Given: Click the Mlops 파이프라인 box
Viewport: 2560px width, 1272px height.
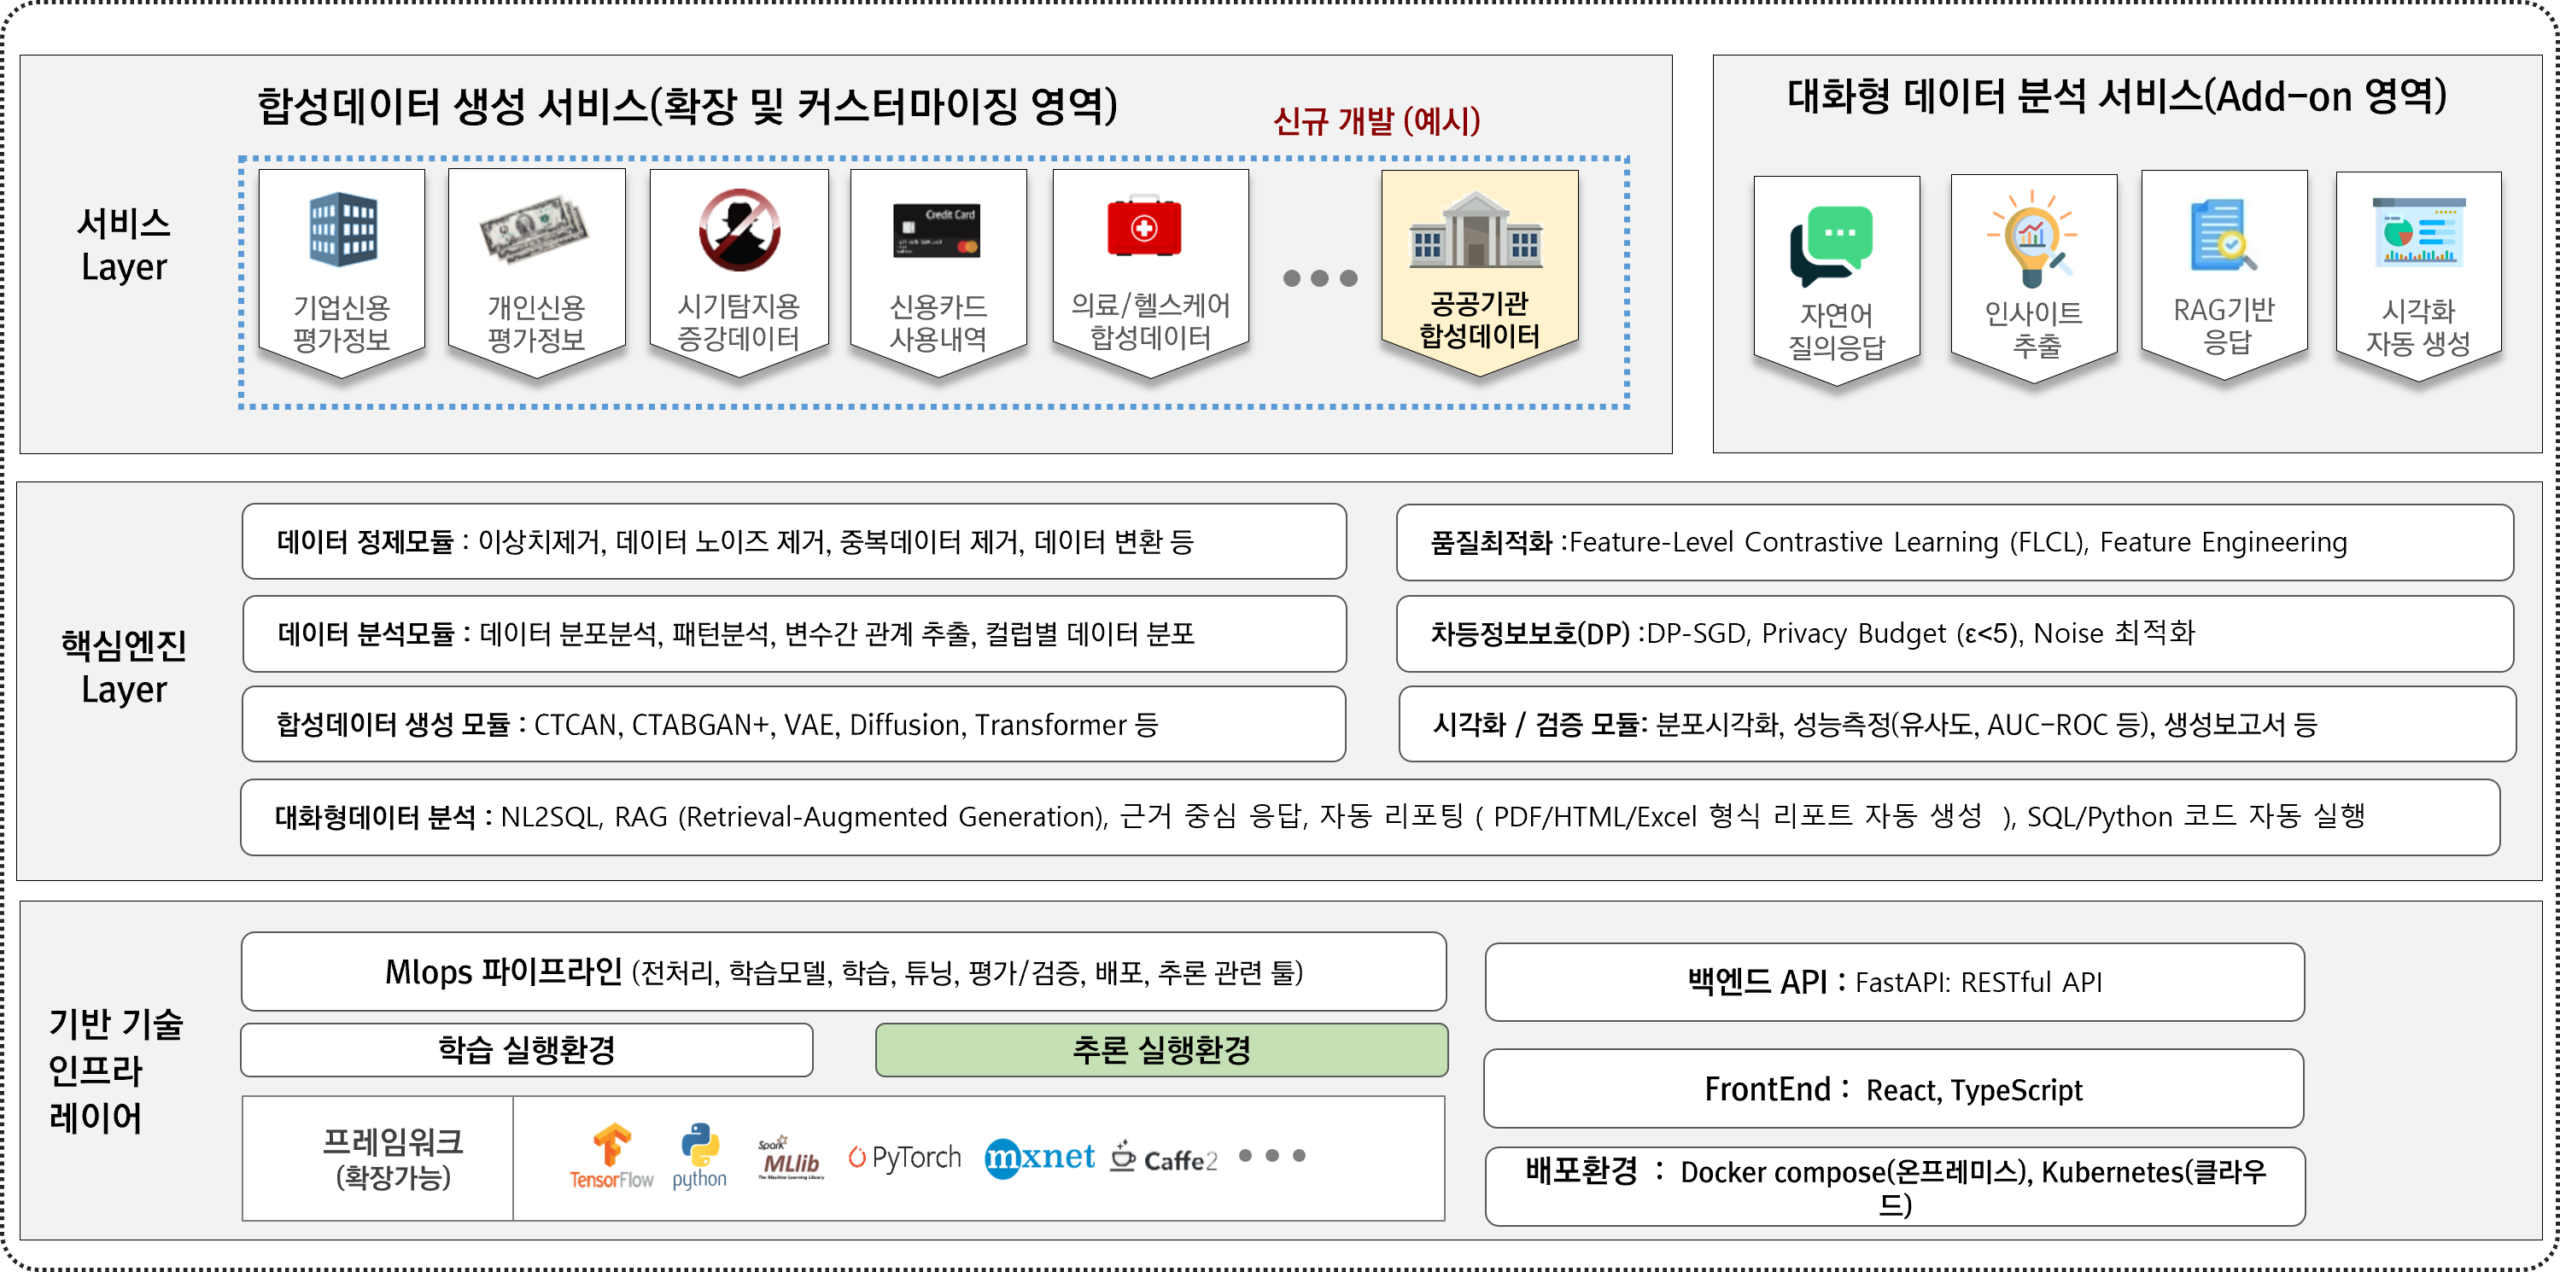Looking at the screenshot, I should pyautogui.click(x=843, y=972).
